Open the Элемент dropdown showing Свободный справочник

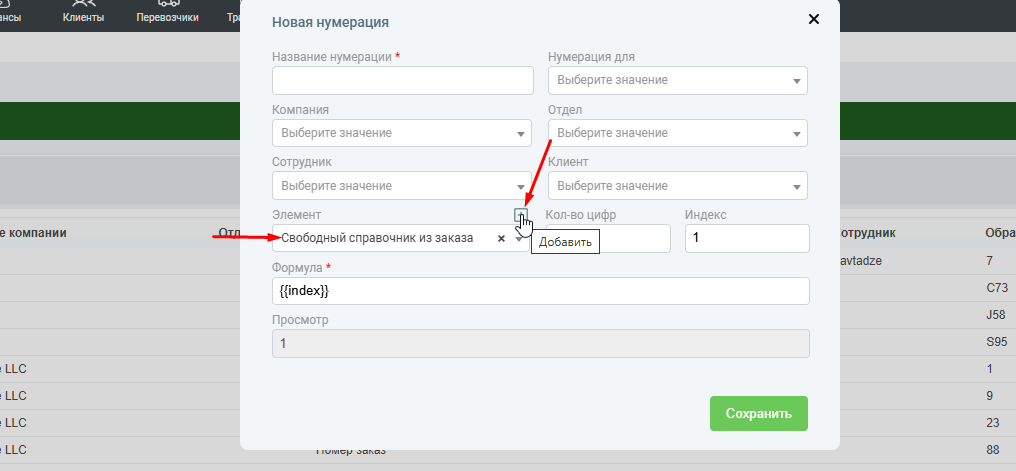pyautogui.click(x=385, y=239)
